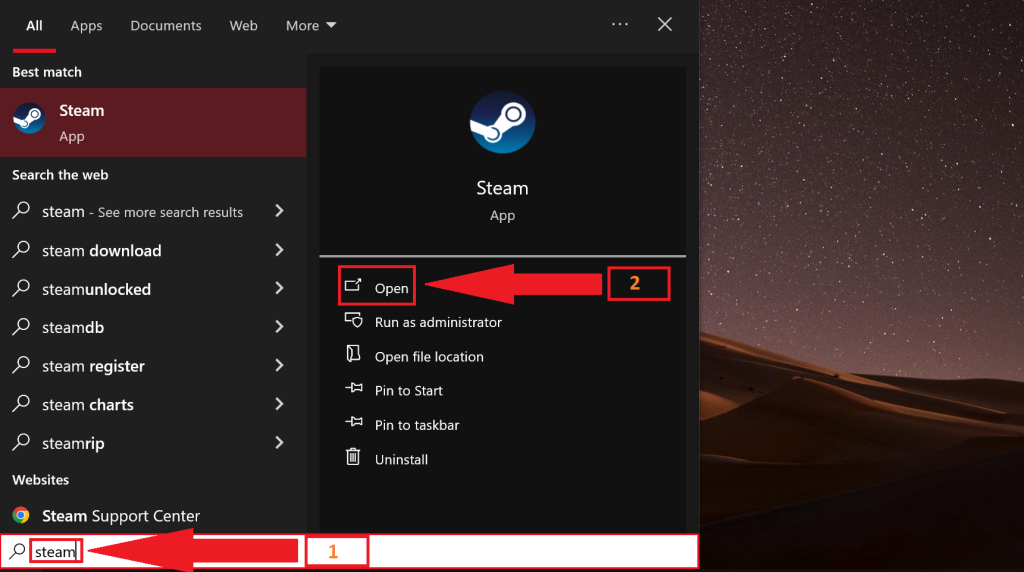1024x572 pixels.
Task: Click search icon beside 'steamunlocked'
Action: click(21, 288)
